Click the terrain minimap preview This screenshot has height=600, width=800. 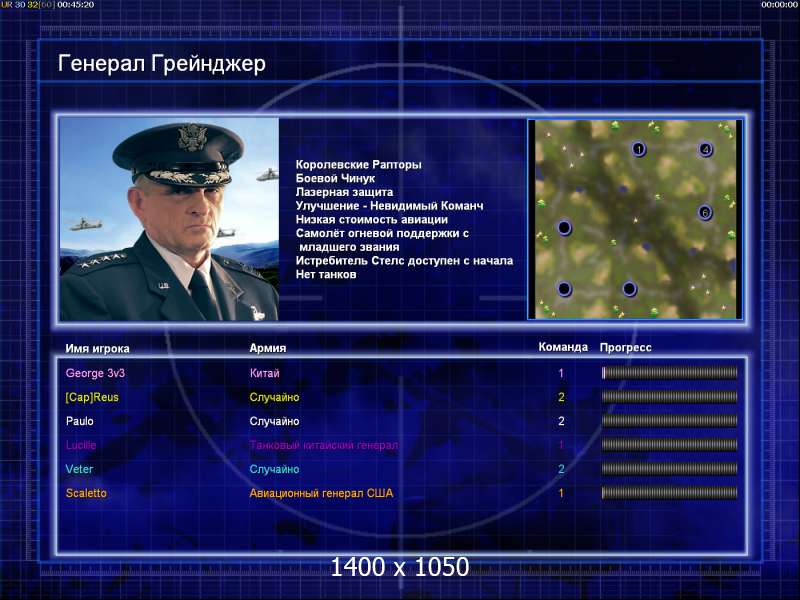point(635,219)
